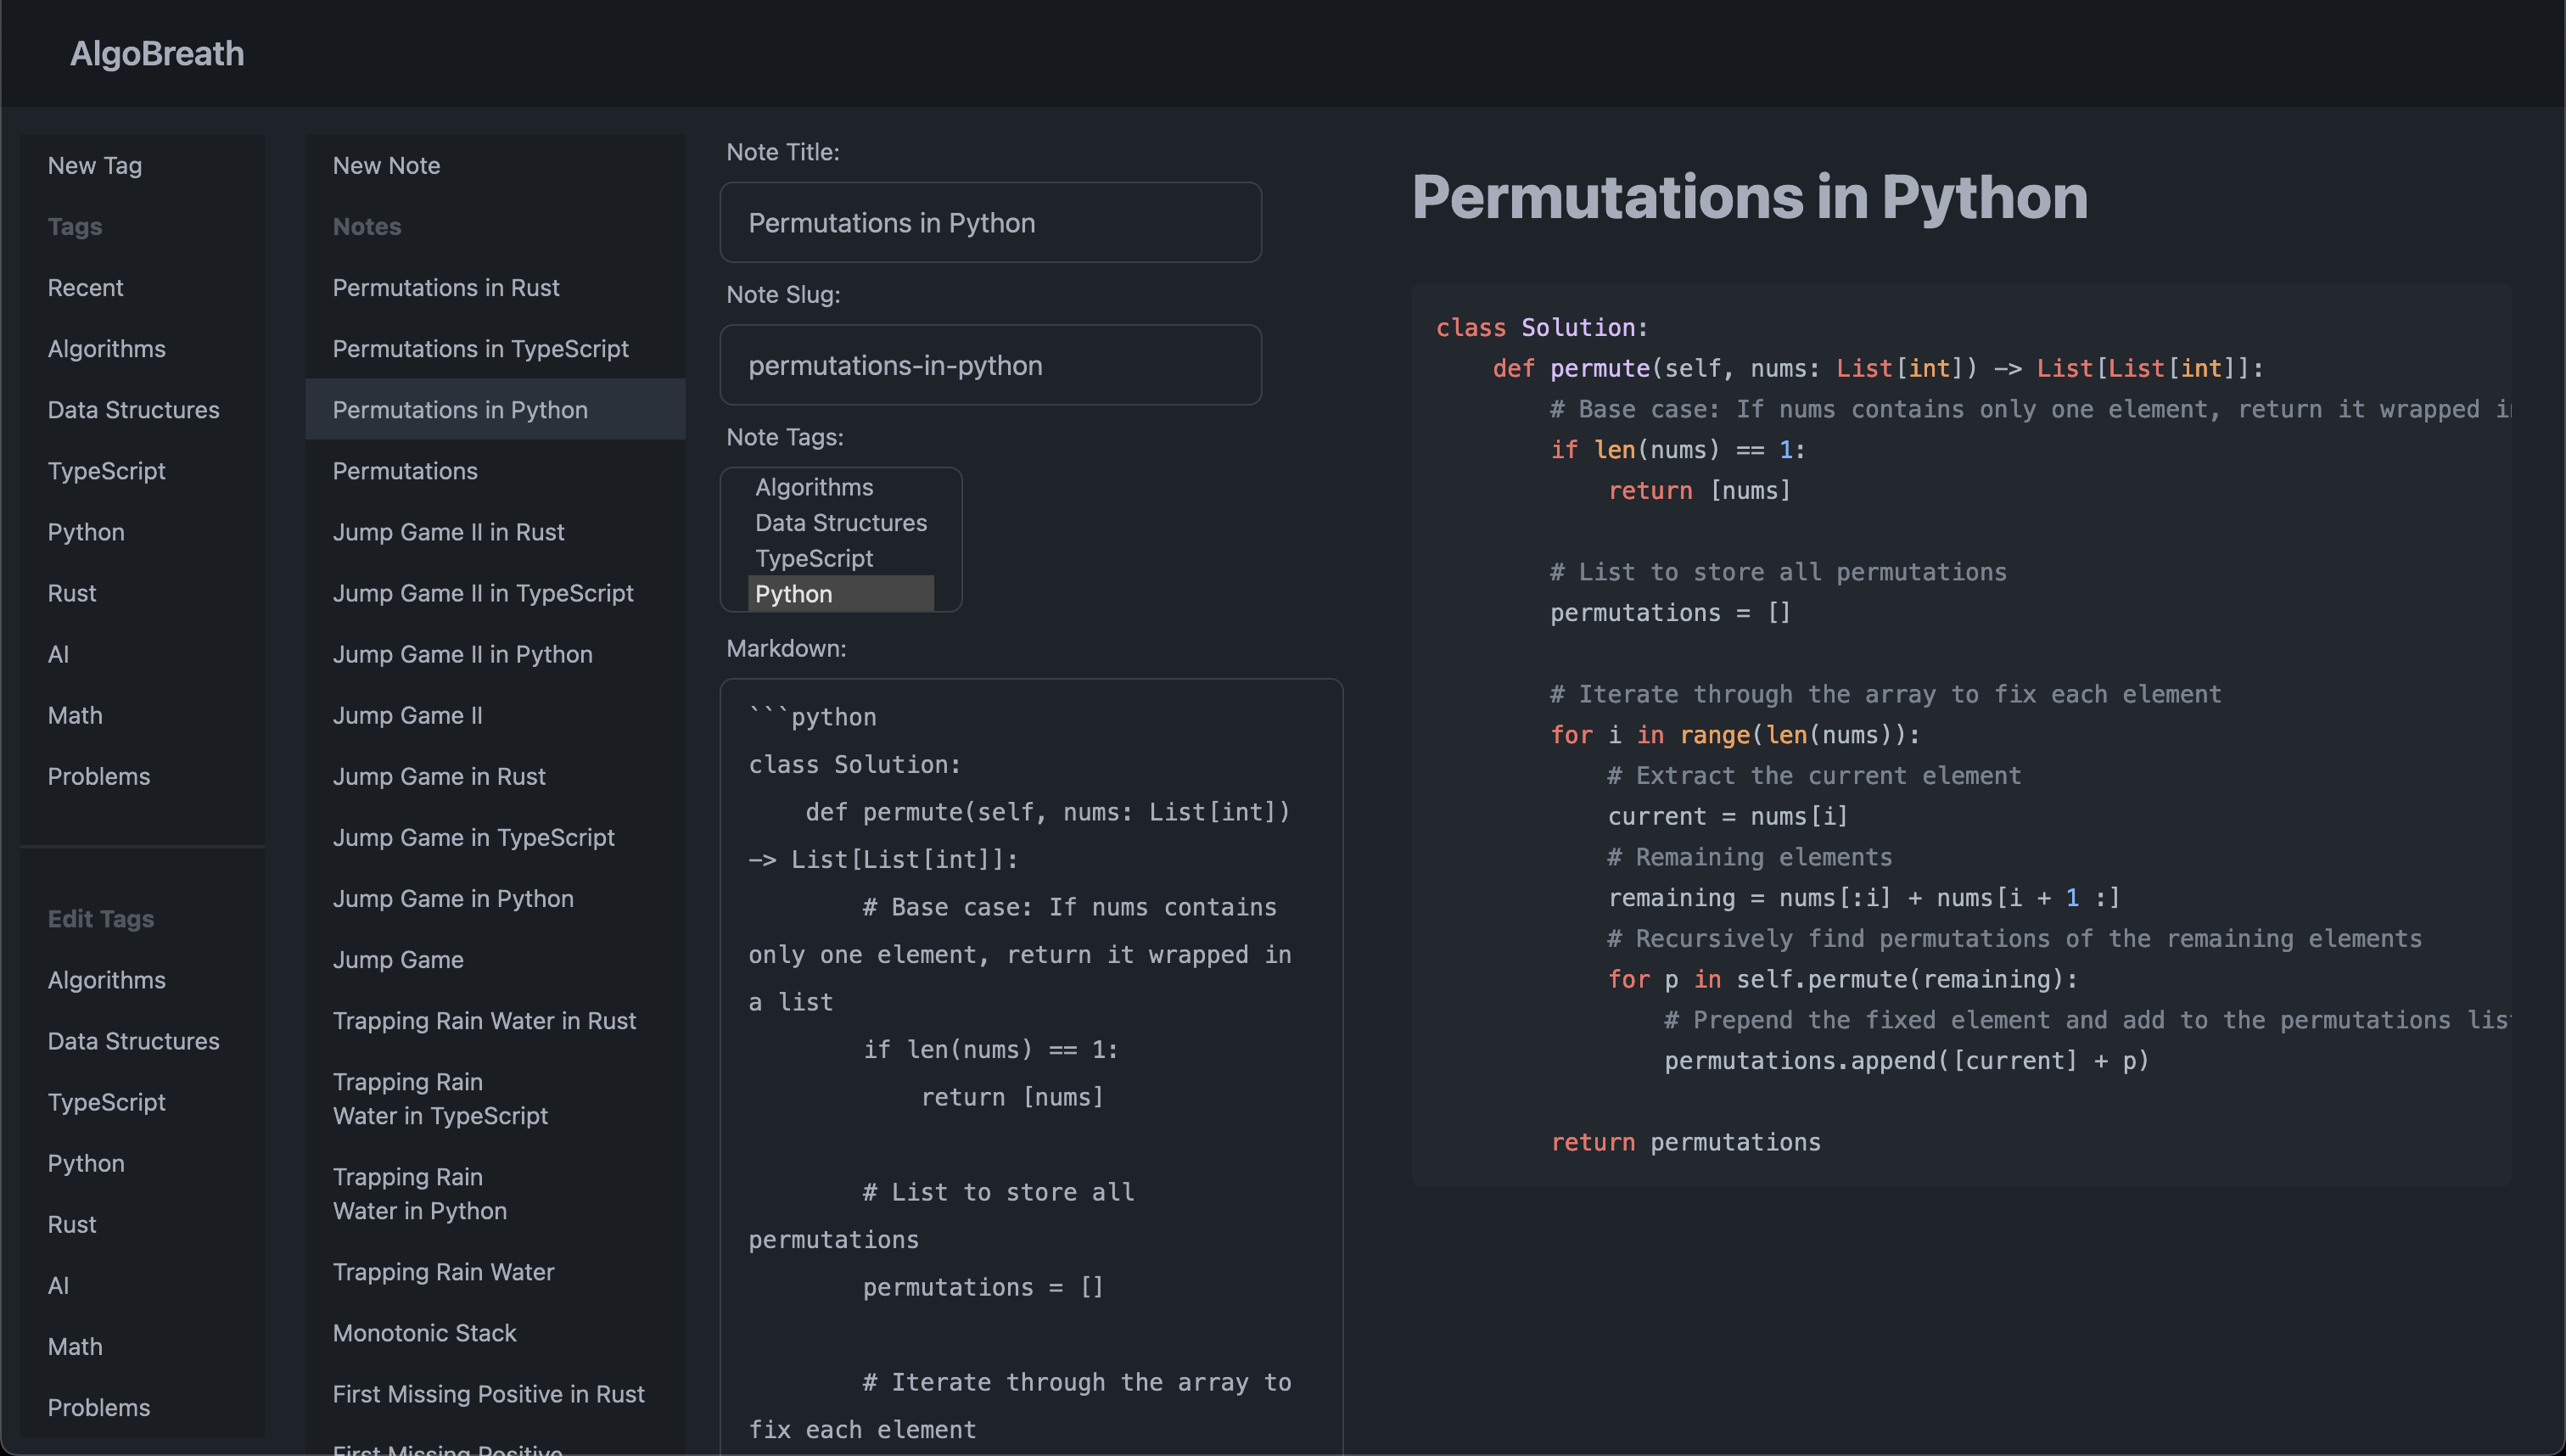Select Algorithms in Note Tags list
Image resolution: width=2566 pixels, height=1456 pixels.
tap(814, 487)
